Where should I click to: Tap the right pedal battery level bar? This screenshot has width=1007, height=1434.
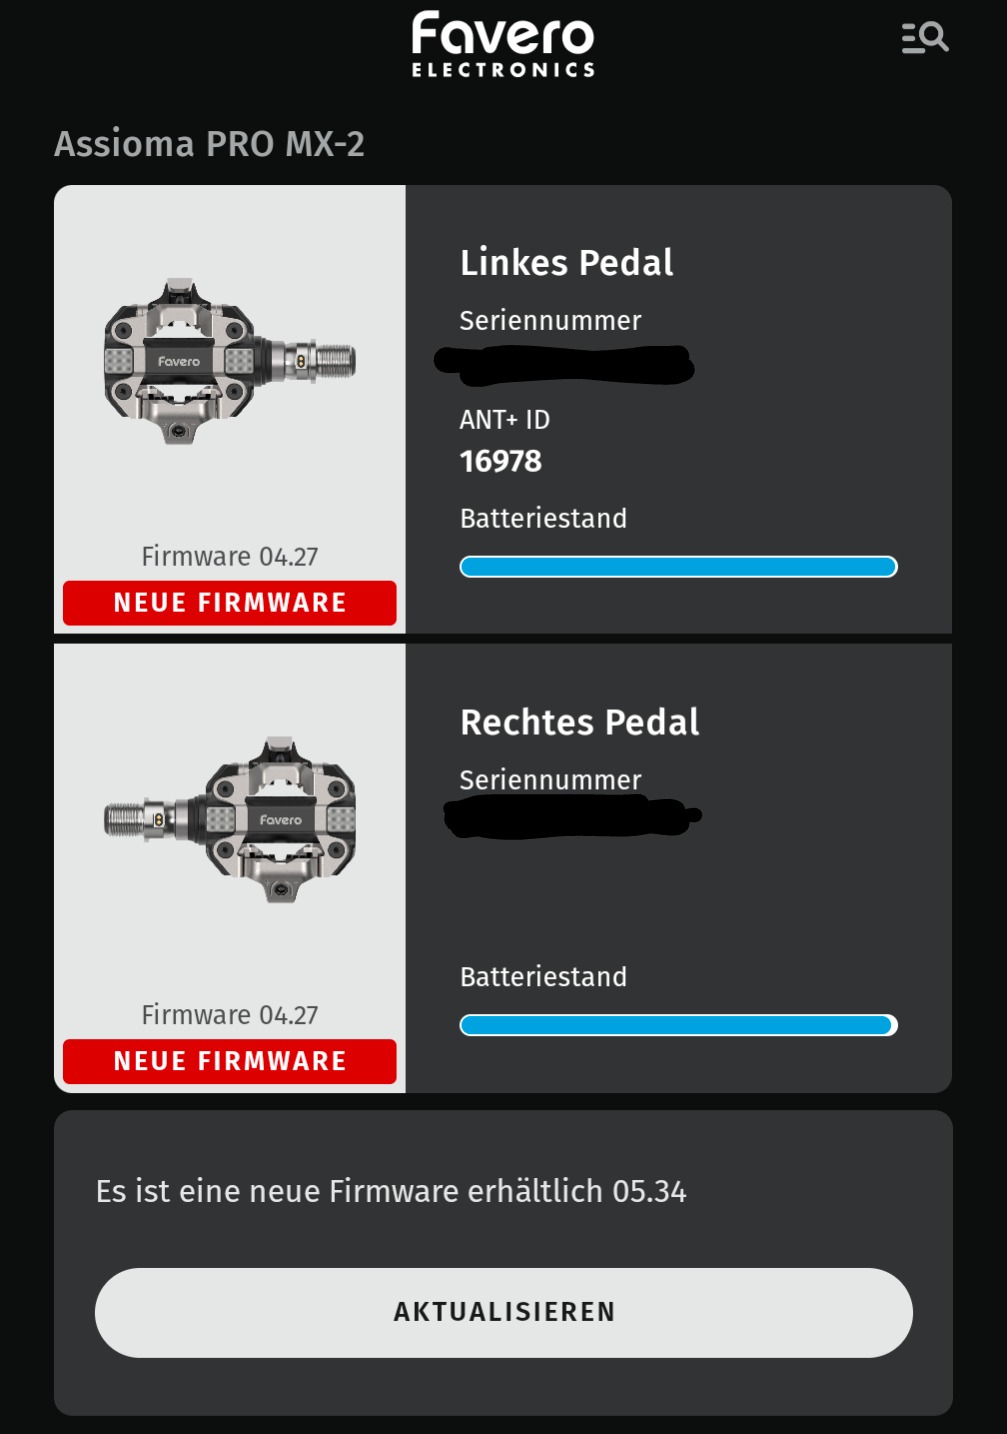coord(678,1025)
